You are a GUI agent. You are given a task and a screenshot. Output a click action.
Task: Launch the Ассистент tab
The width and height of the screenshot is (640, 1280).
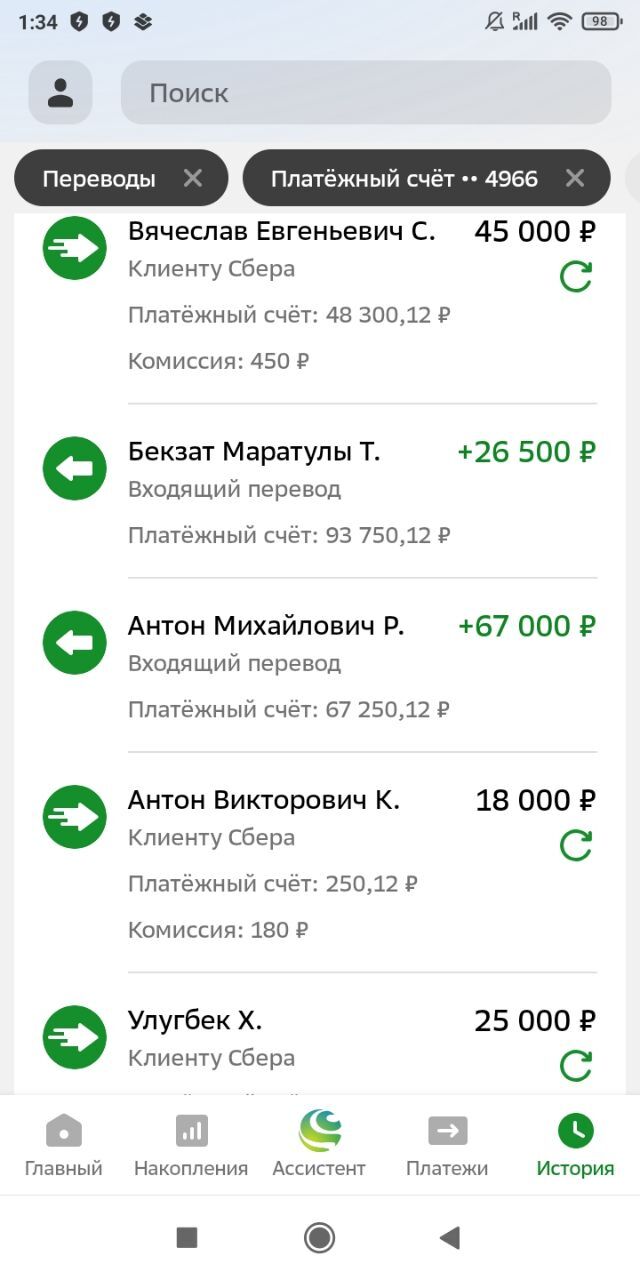[319, 1145]
